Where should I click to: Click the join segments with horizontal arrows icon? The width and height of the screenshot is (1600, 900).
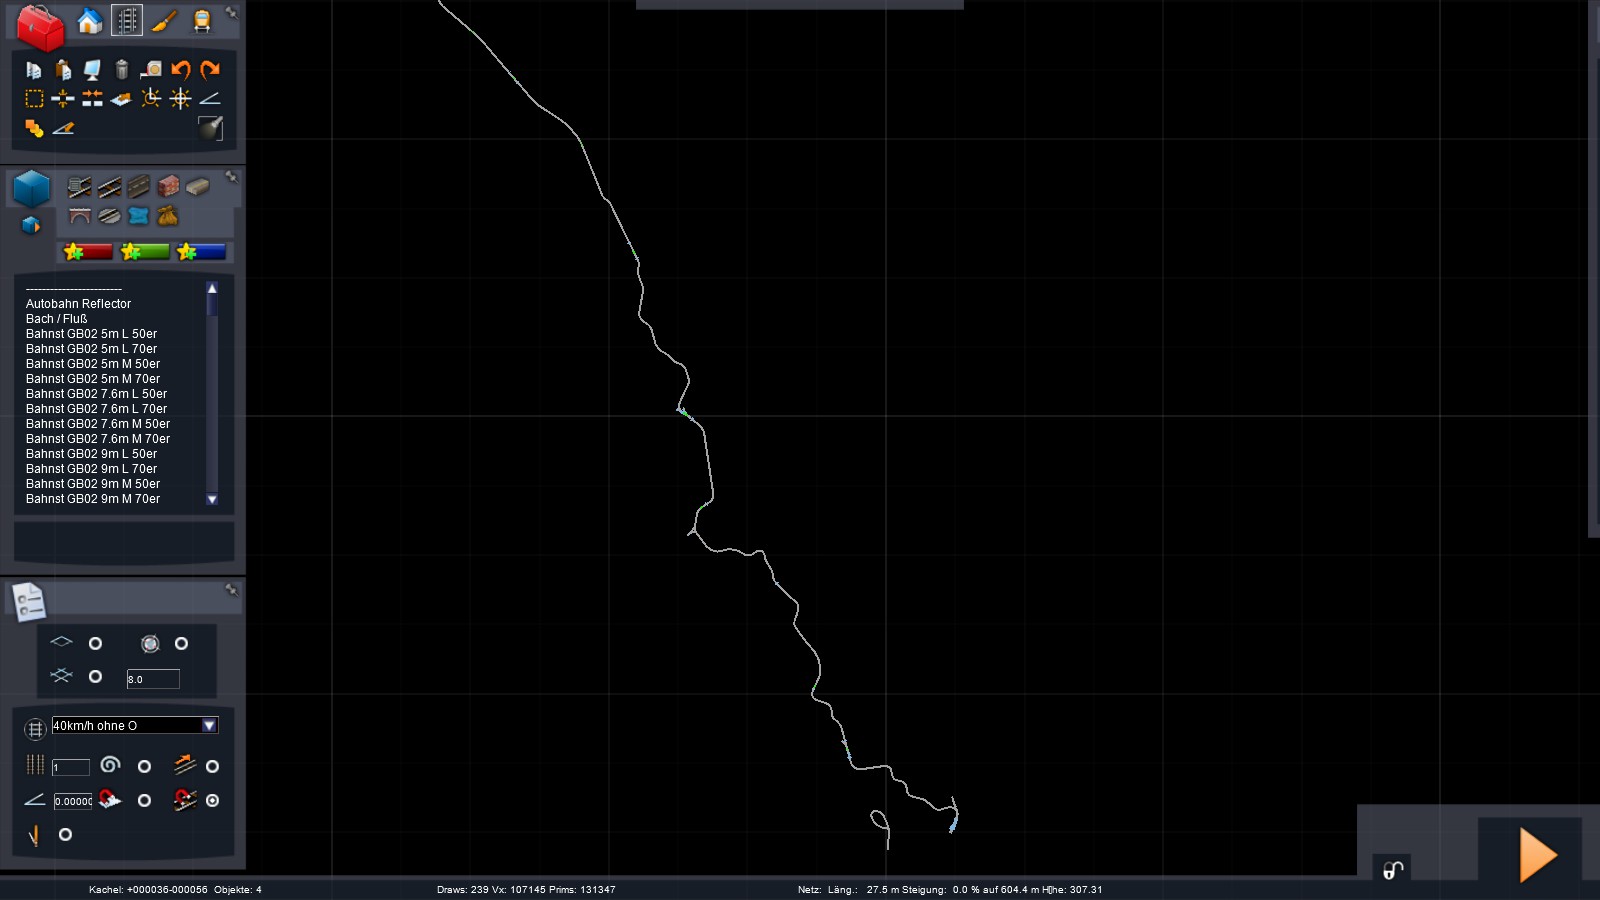point(92,98)
